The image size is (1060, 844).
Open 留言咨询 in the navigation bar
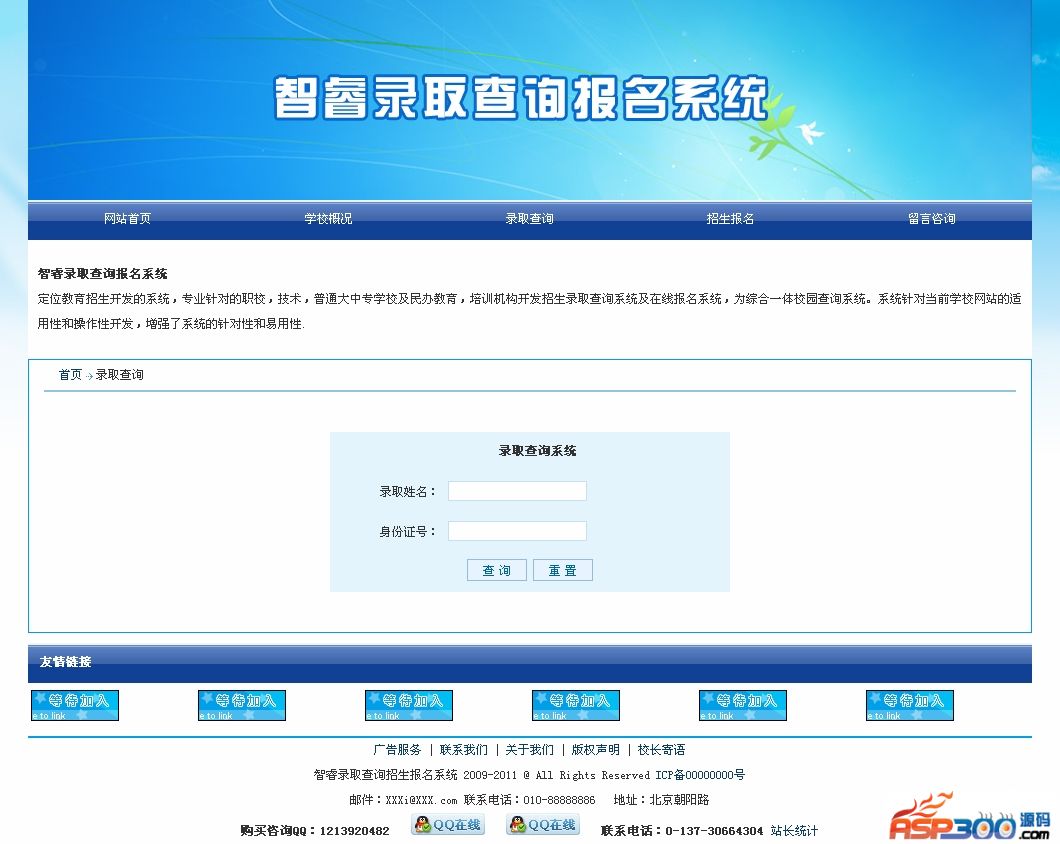coord(932,218)
